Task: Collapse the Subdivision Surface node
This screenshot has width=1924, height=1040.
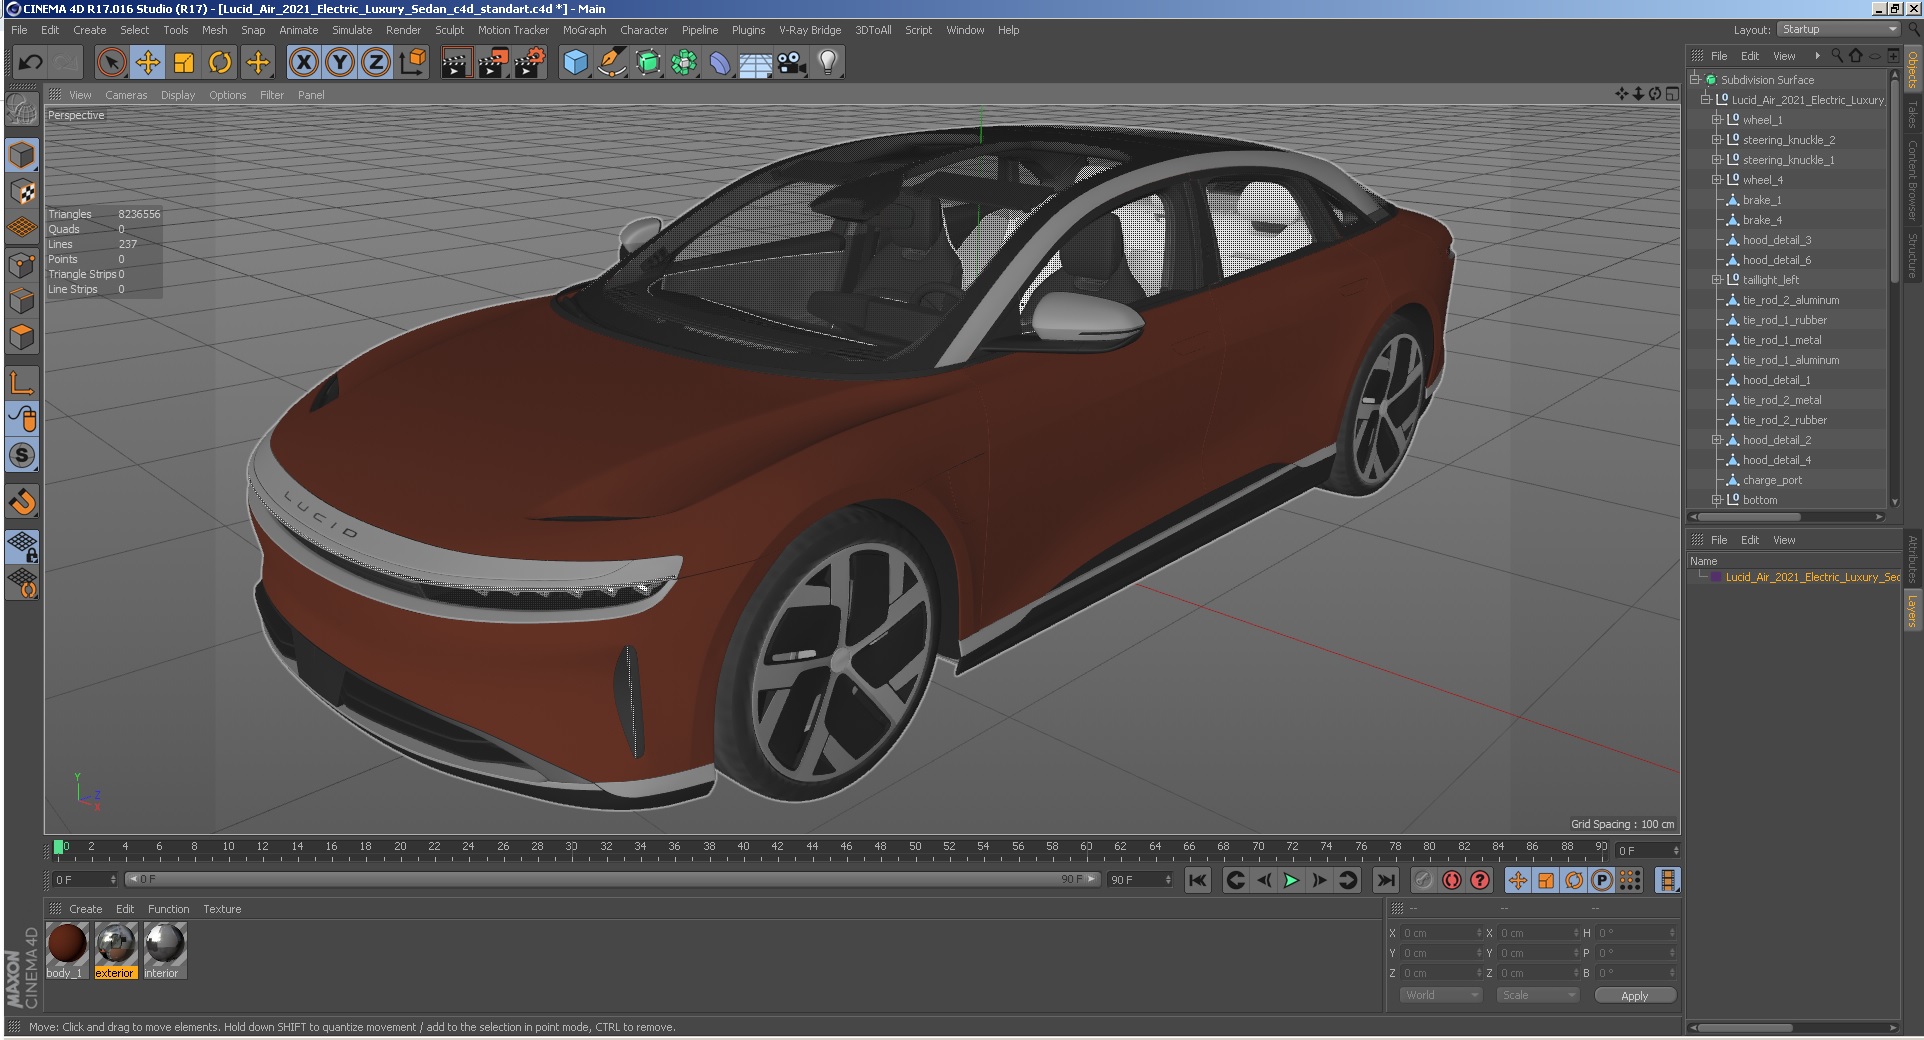Action: [1695, 80]
